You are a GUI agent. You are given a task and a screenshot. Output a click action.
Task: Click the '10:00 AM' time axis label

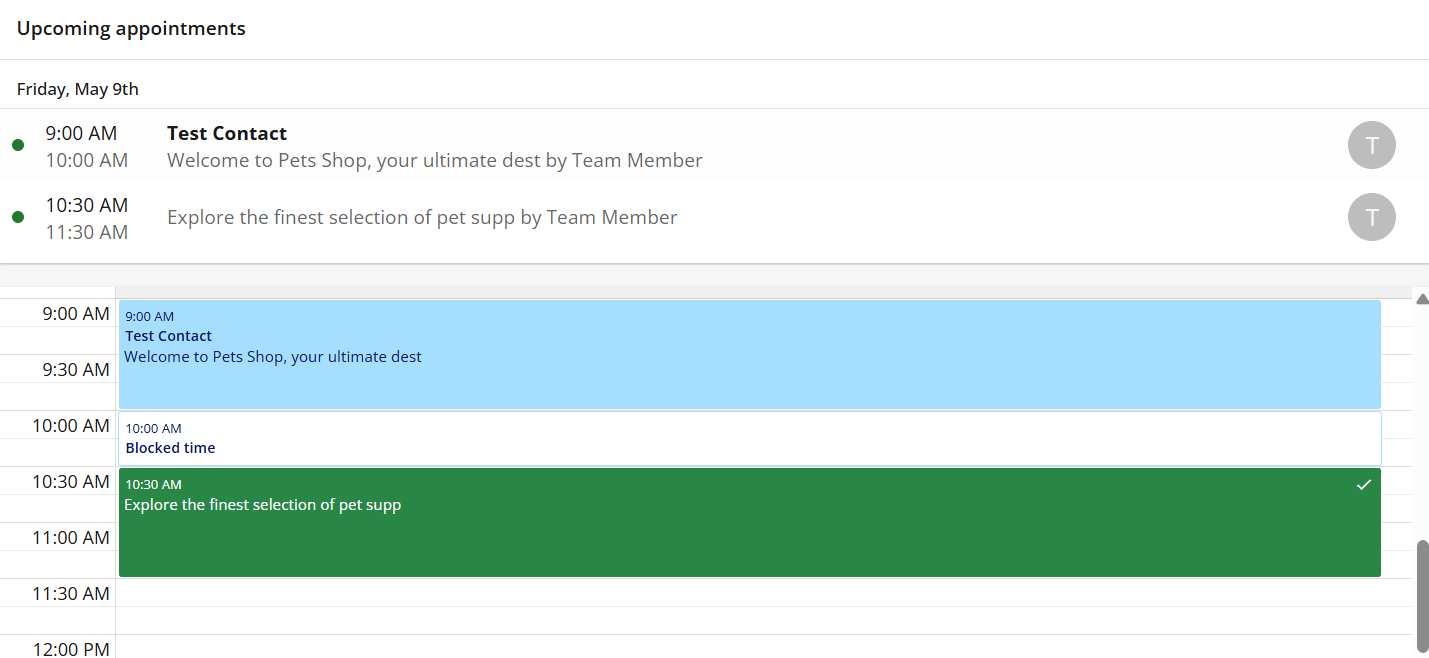point(71,426)
